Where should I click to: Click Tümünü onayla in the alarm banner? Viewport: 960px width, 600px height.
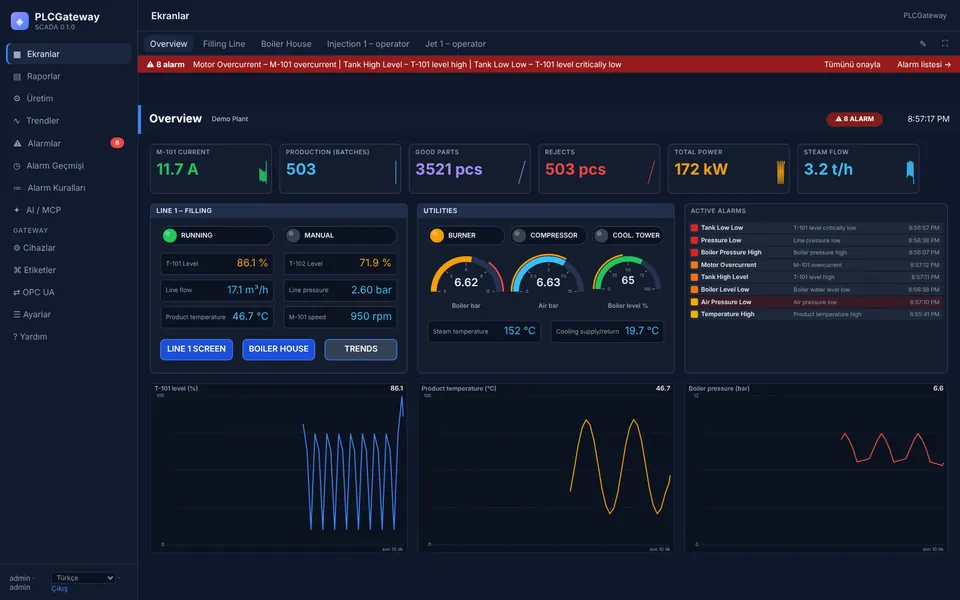(x=852, y=64)
